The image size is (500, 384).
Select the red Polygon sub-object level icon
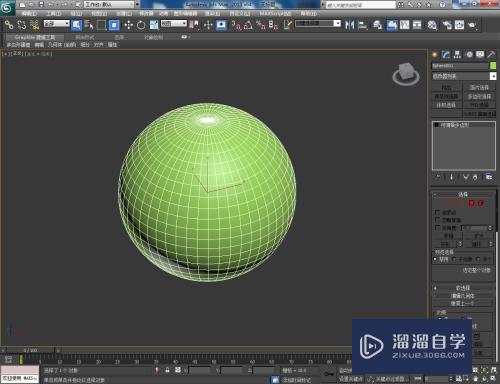click(471, 203)
